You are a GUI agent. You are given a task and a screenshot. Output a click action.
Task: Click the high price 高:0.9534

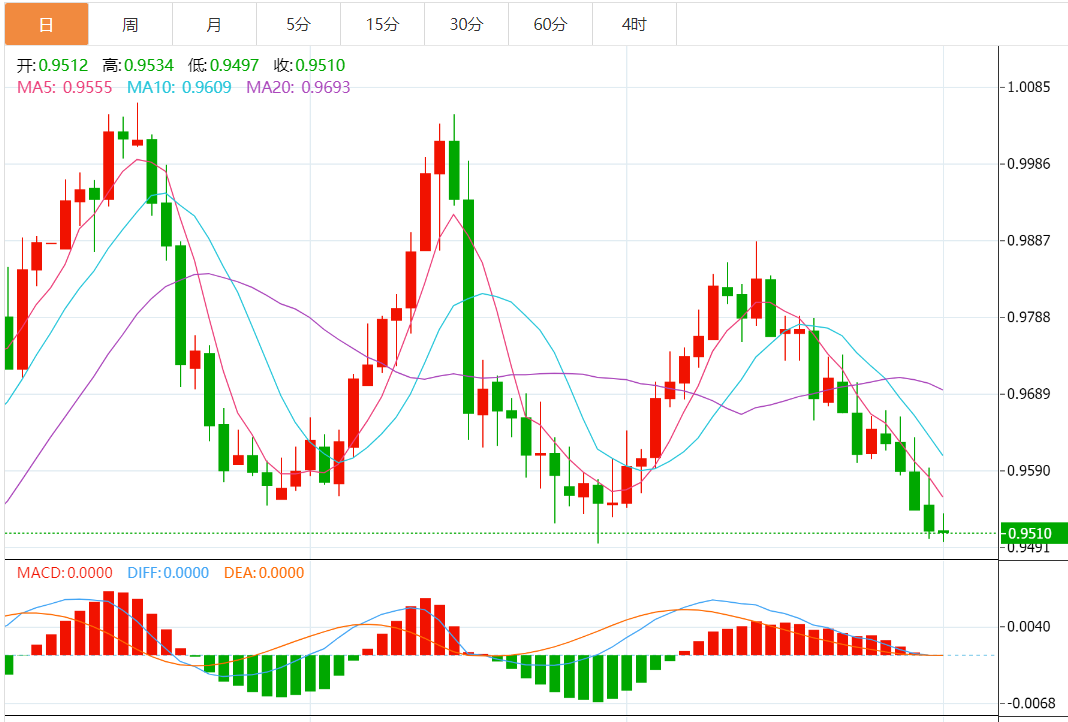click(138, 65)
